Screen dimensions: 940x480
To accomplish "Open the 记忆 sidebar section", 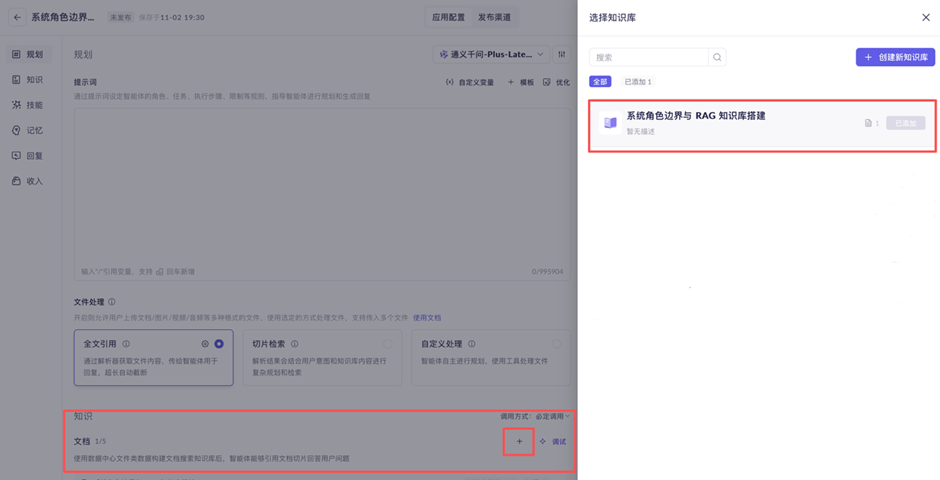I will click(x=29, y=130).
